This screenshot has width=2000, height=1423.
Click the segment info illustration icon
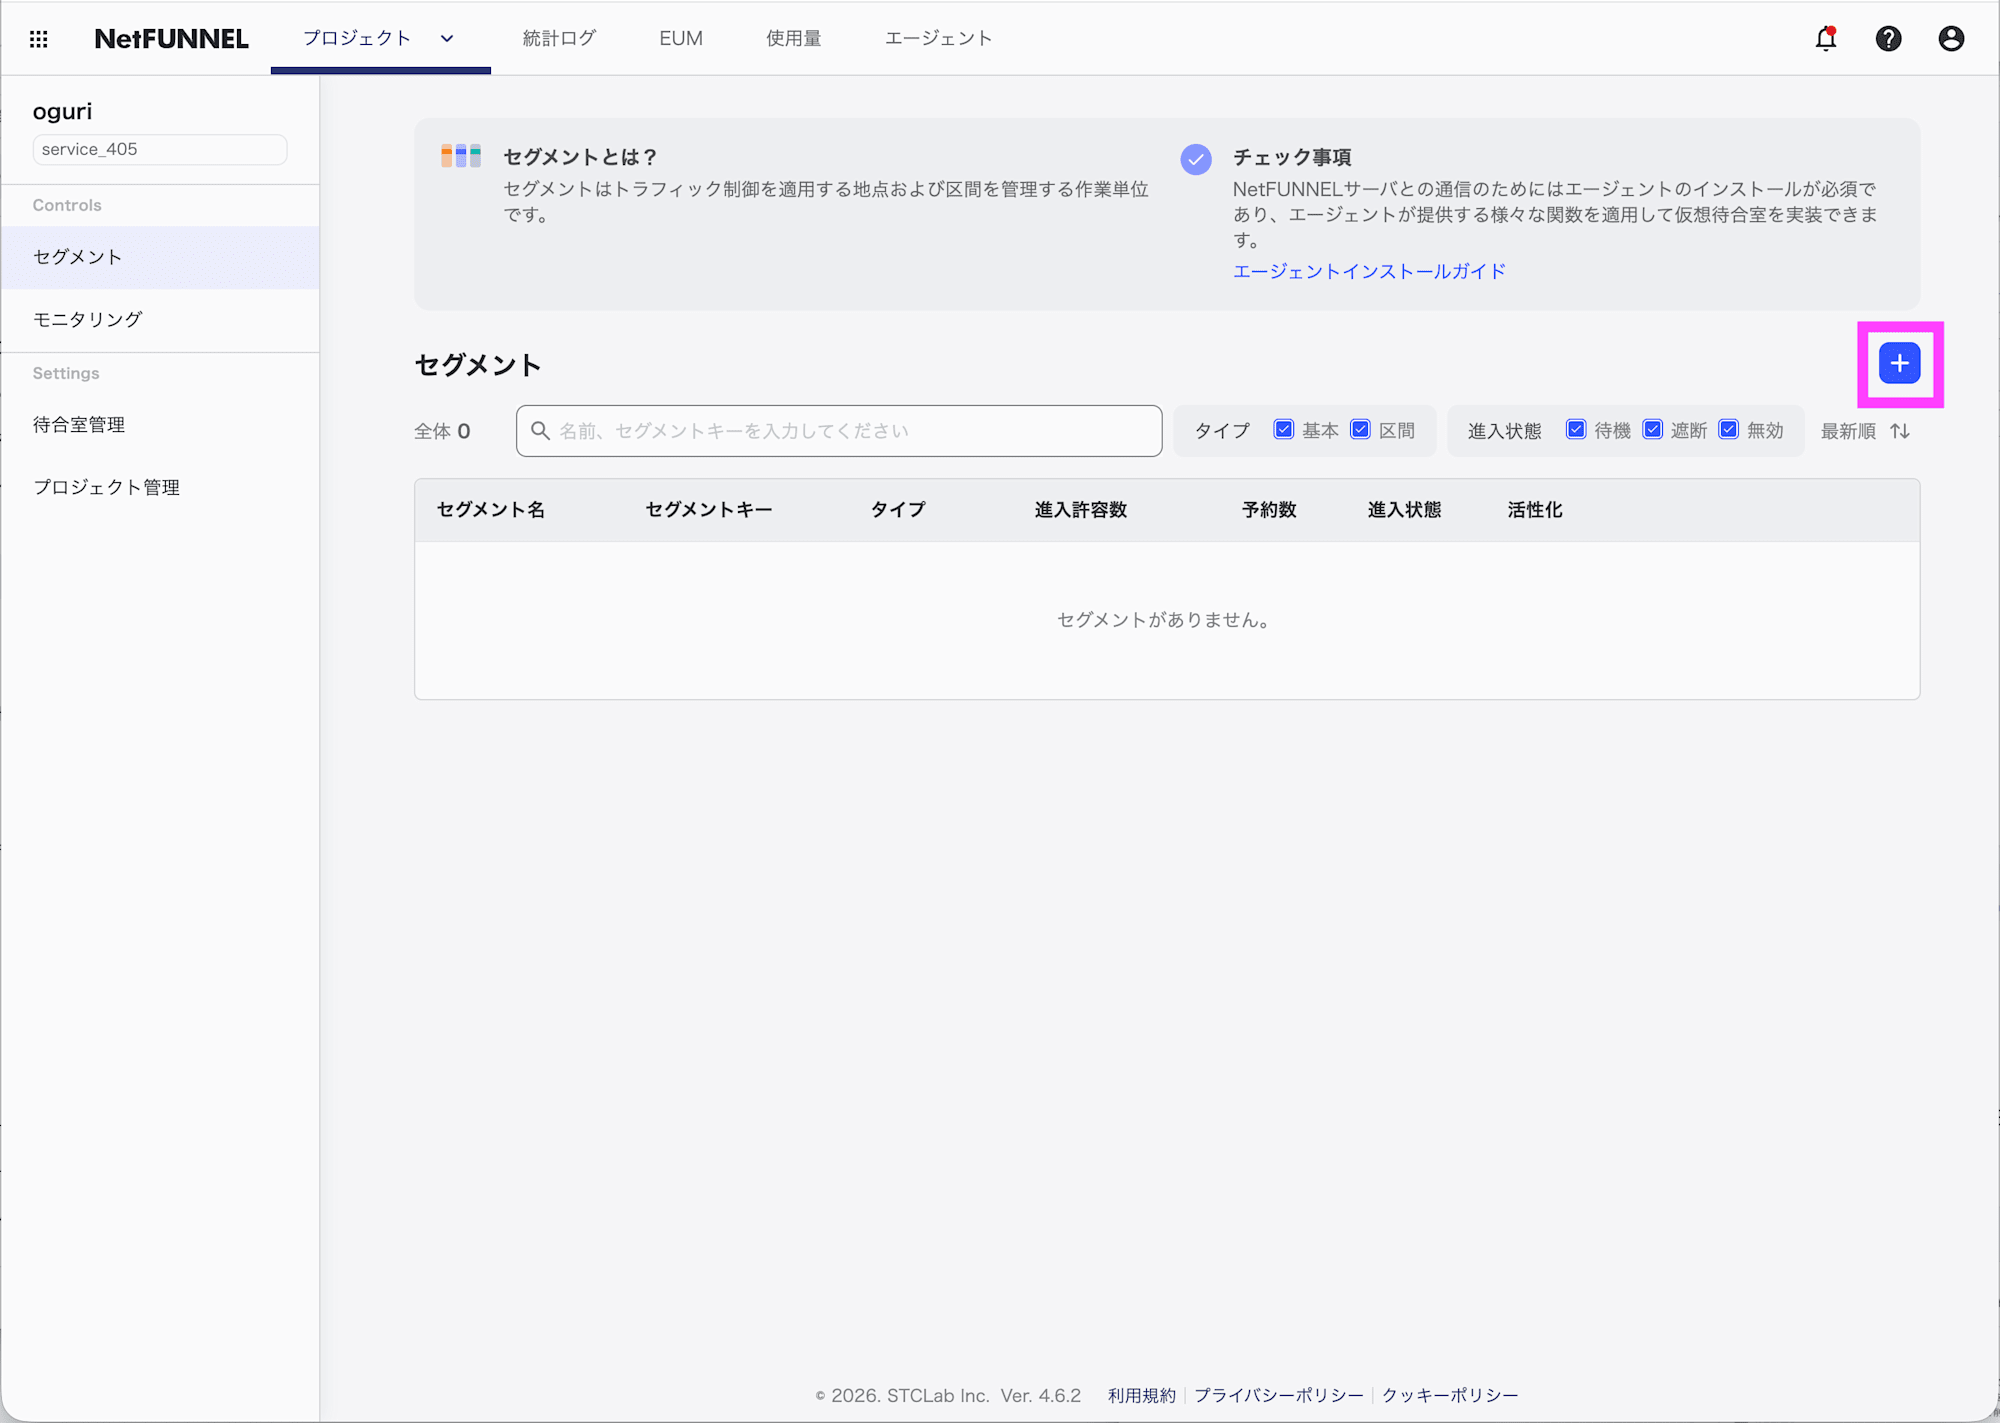[x=461, y=156]
